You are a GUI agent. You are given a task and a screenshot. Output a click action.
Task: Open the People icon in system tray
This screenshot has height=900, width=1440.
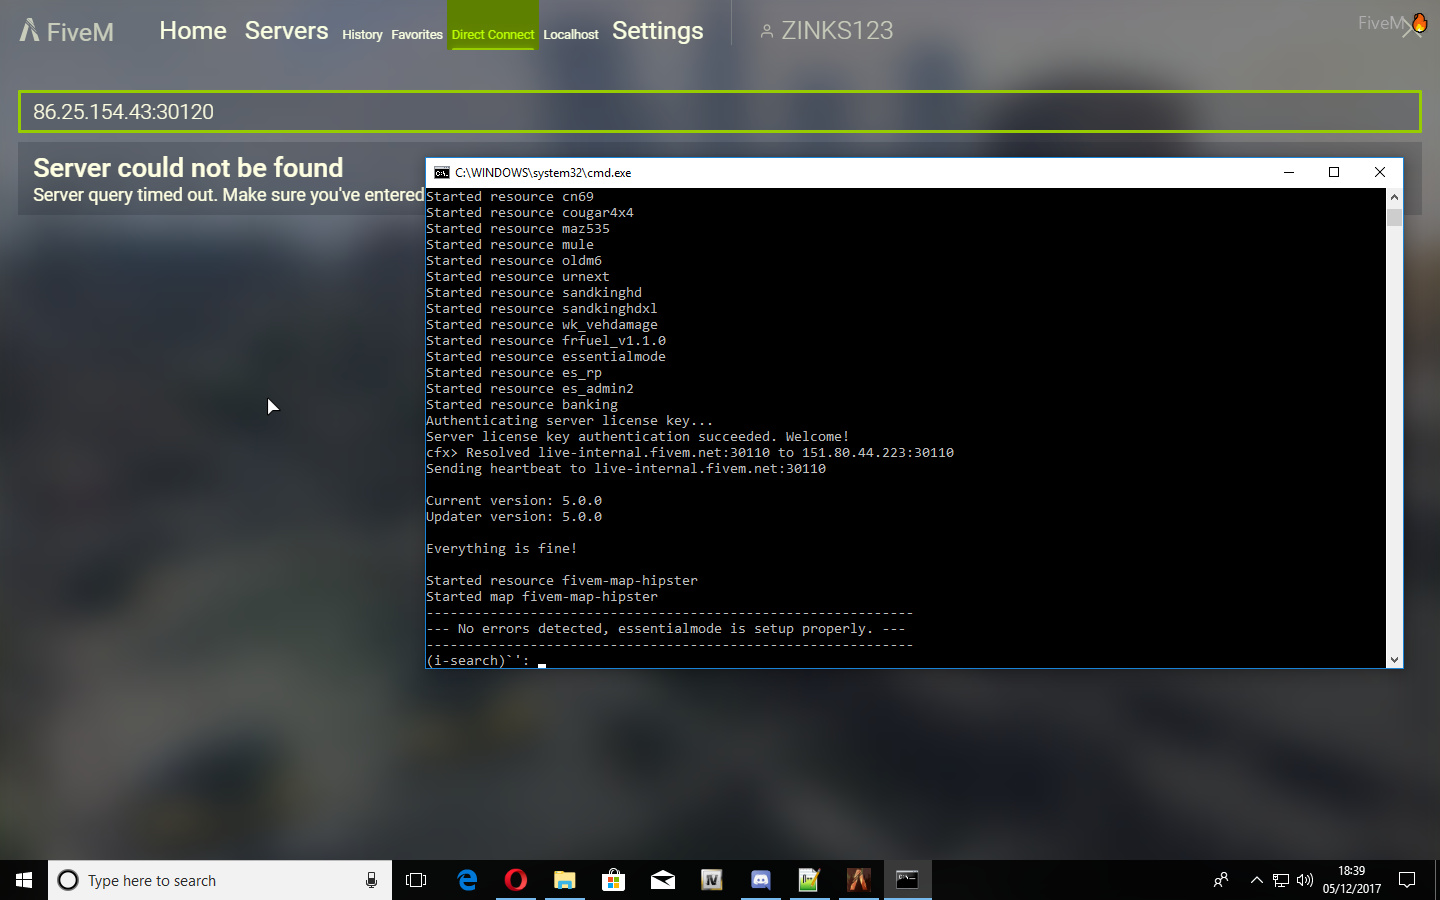(1221, 880)
